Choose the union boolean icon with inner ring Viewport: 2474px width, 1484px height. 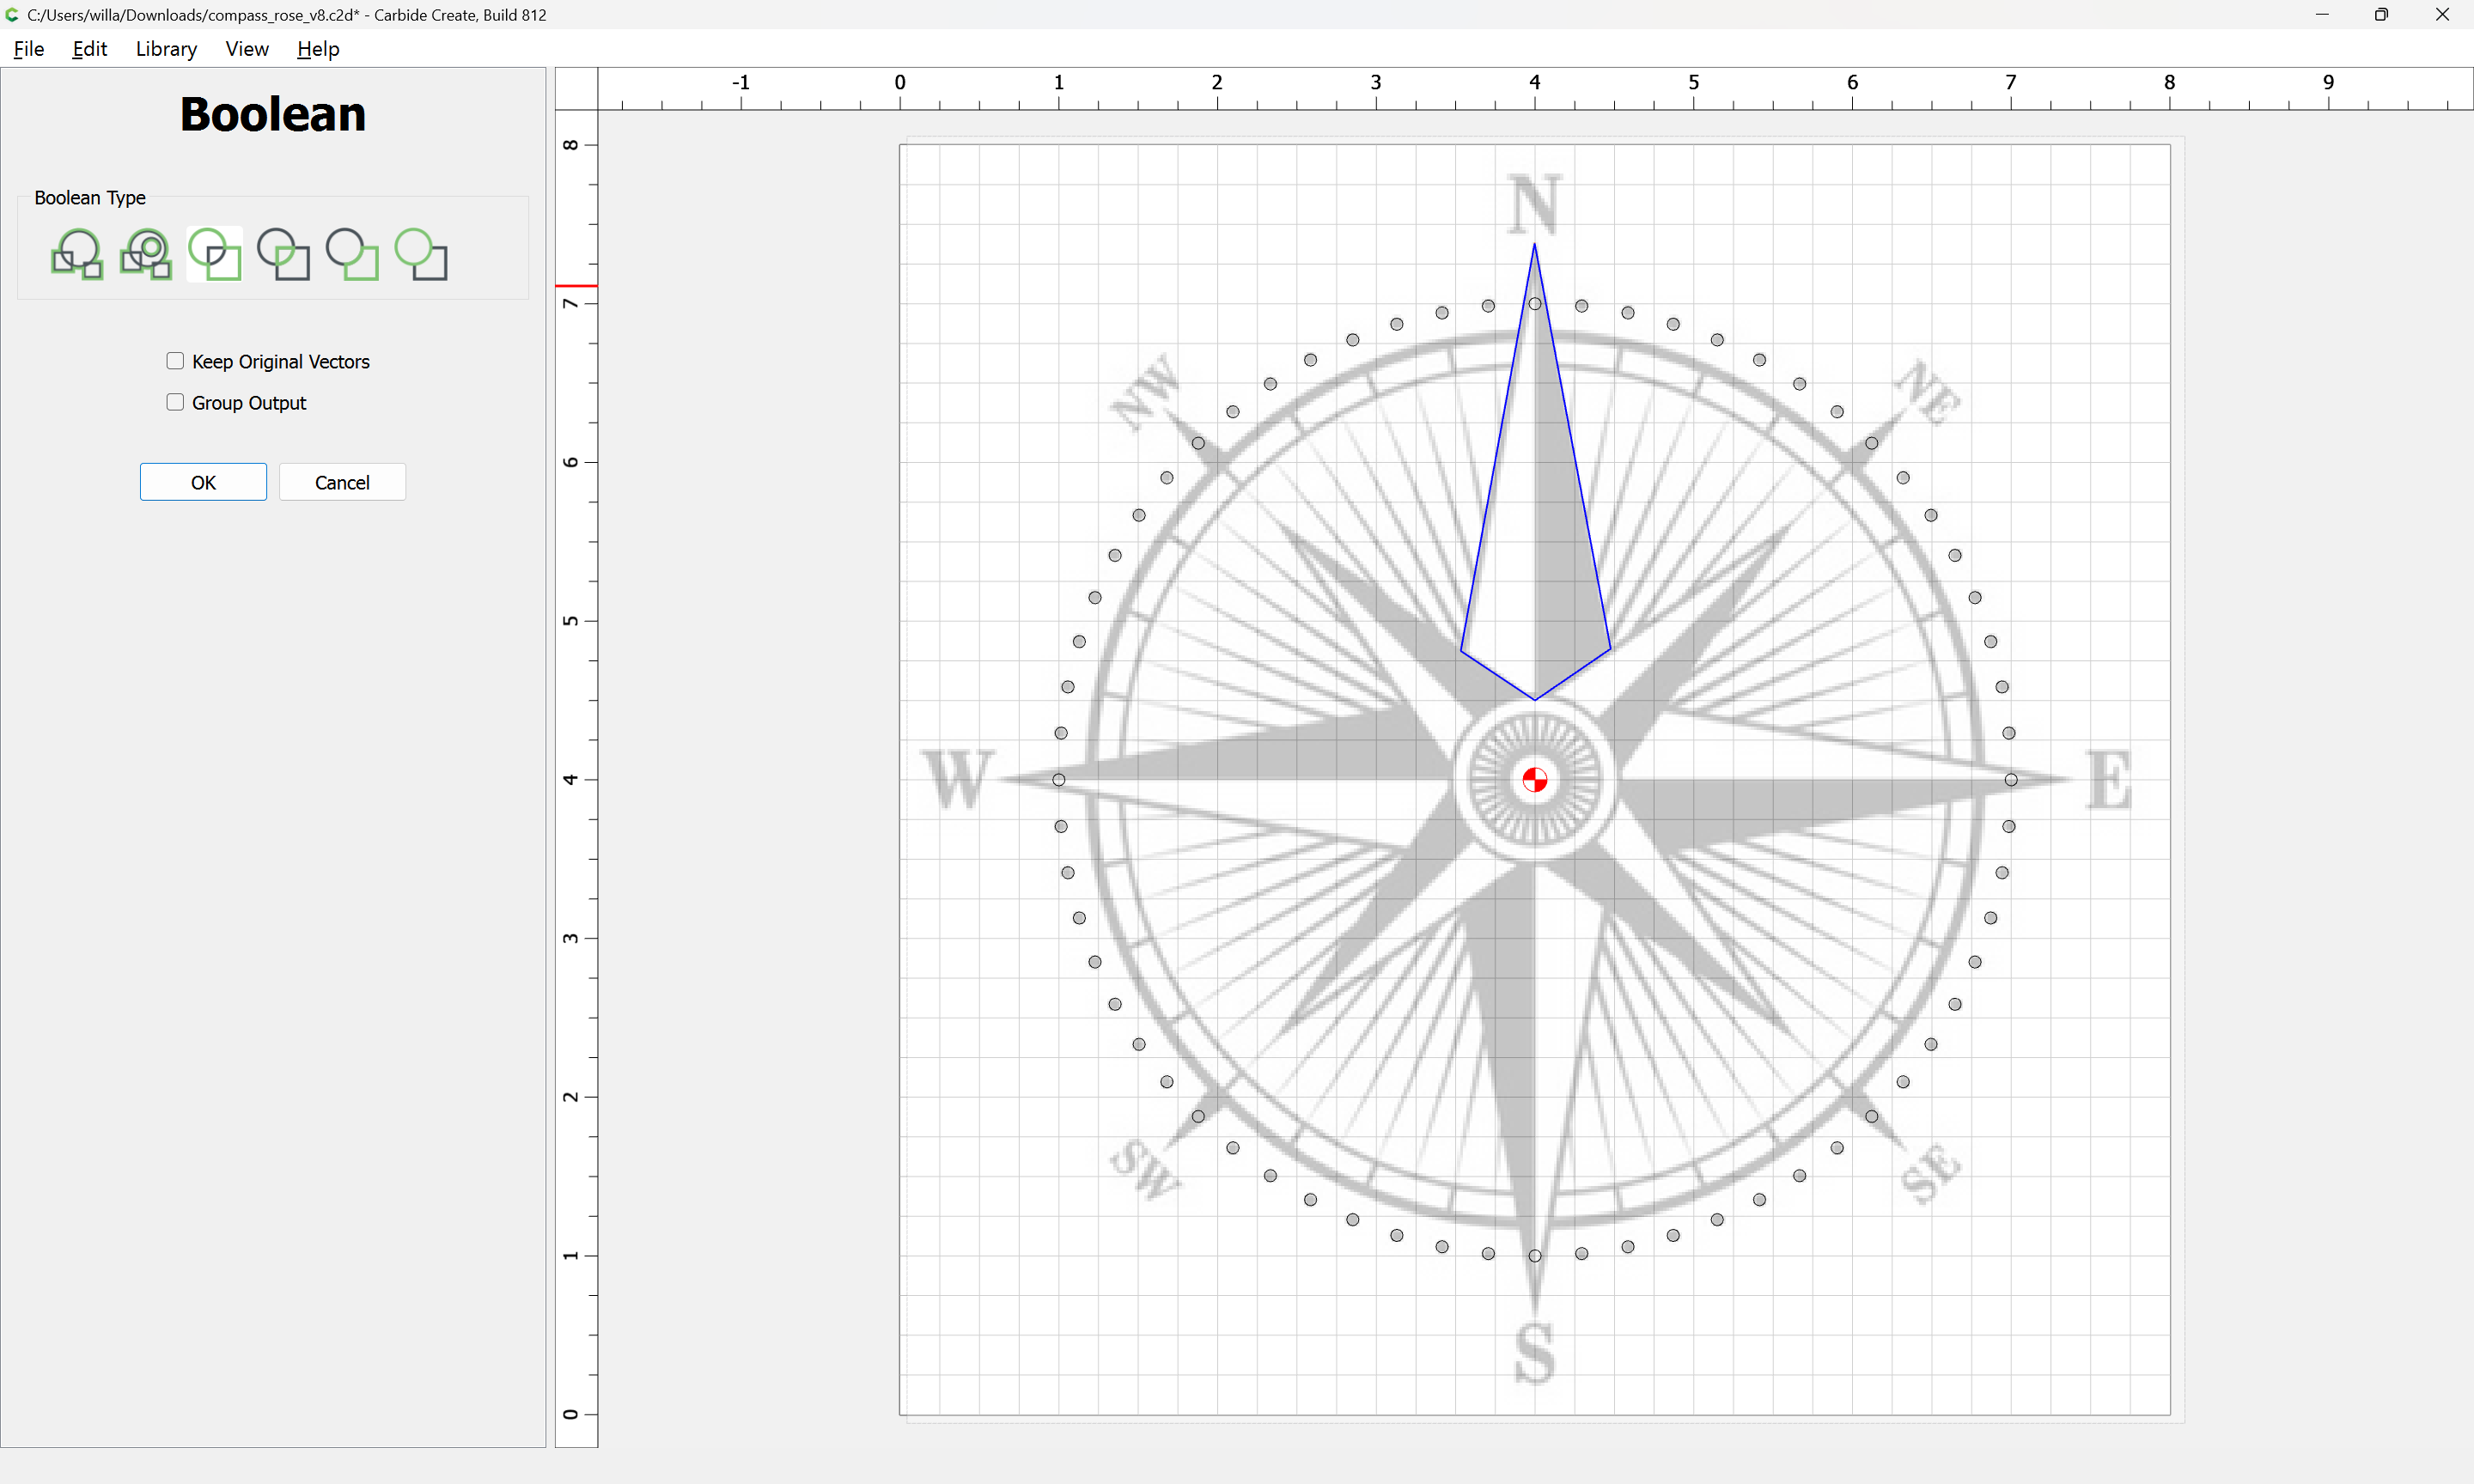(x=146, y=254)
